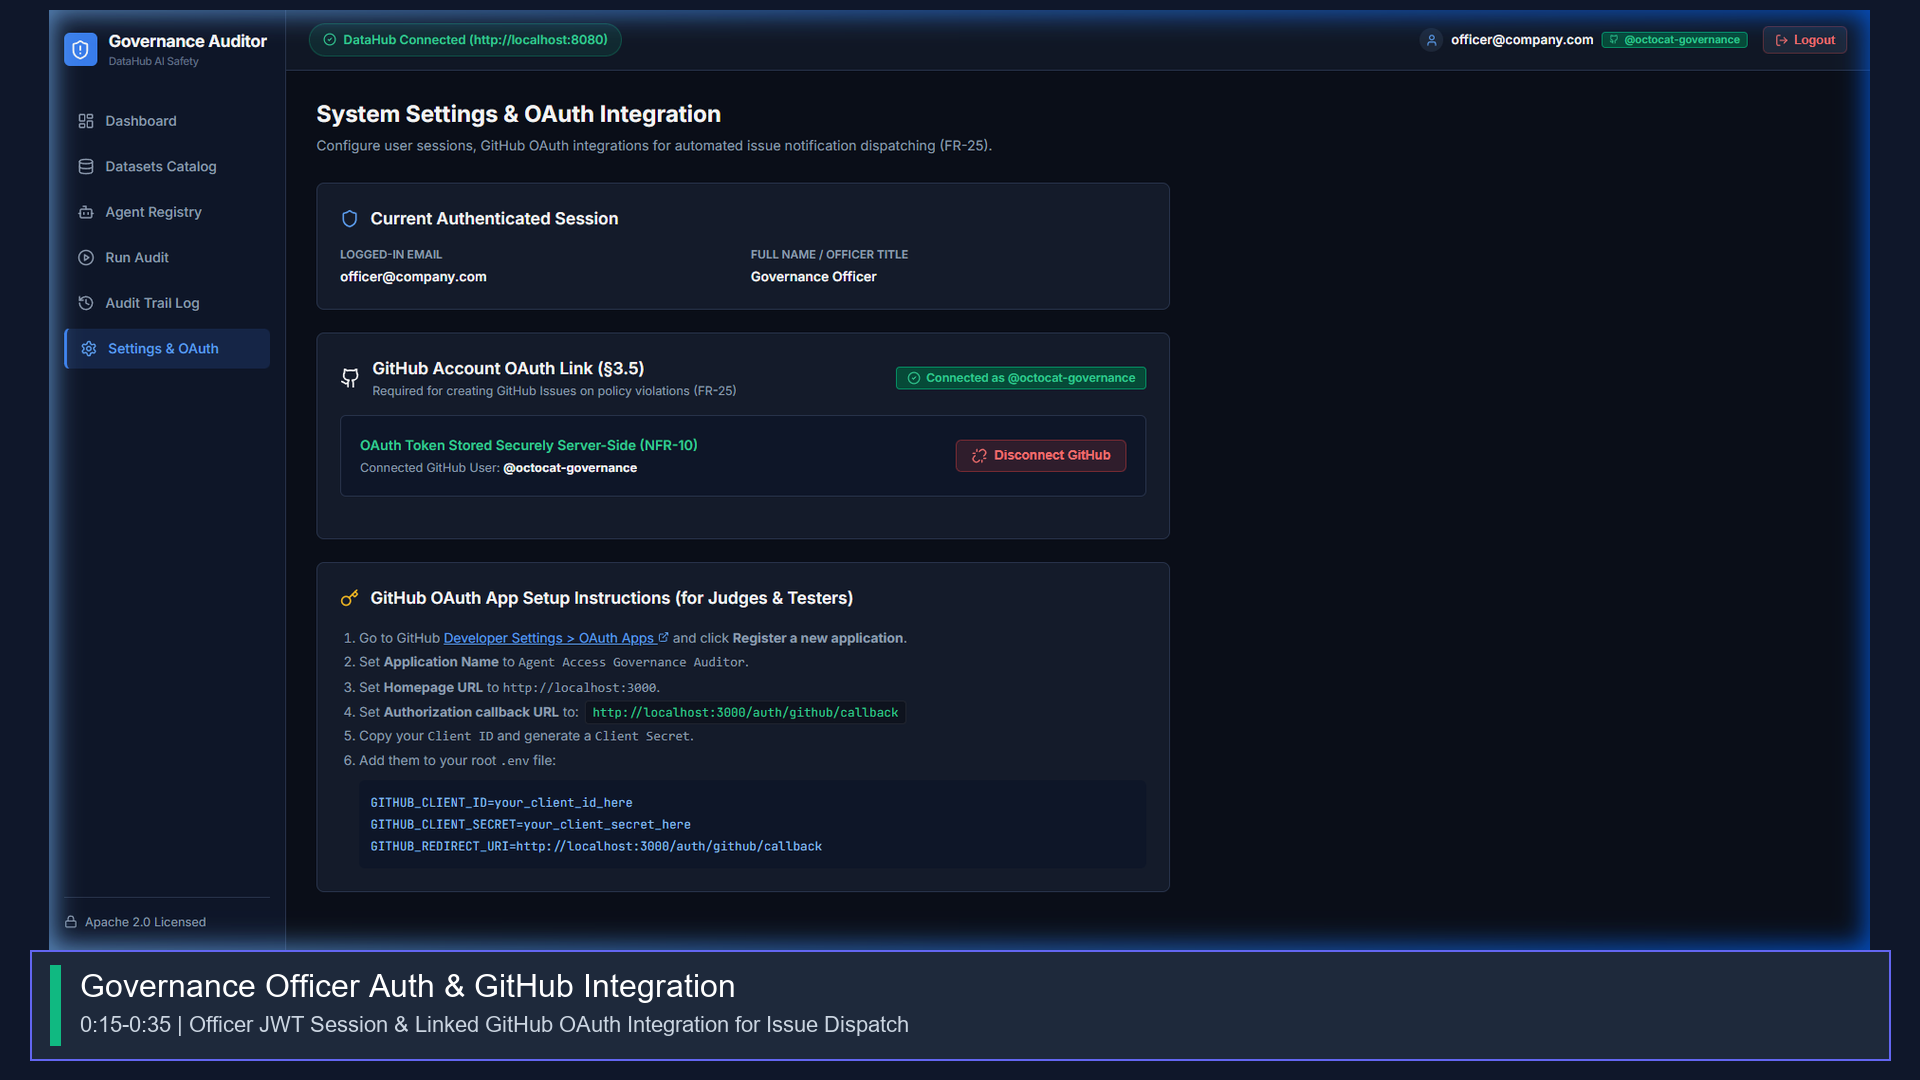Click the Run Audit play icon
1920x1080 pixels.
[86, 257]
